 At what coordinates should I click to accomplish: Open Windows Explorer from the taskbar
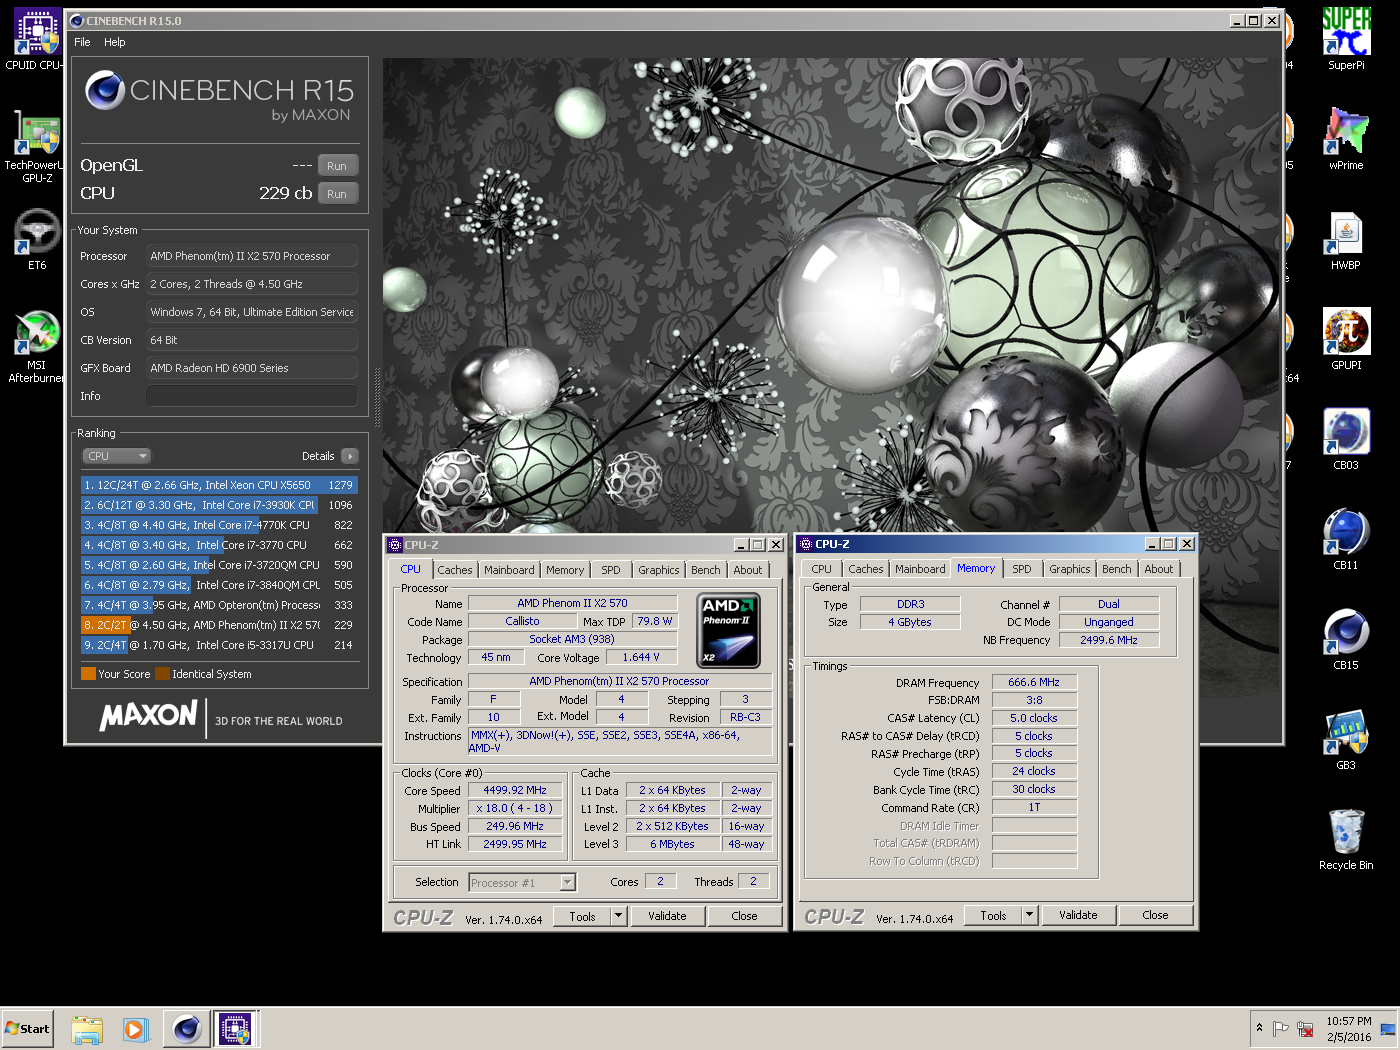pyautogui.click(x=87, y=1029)
